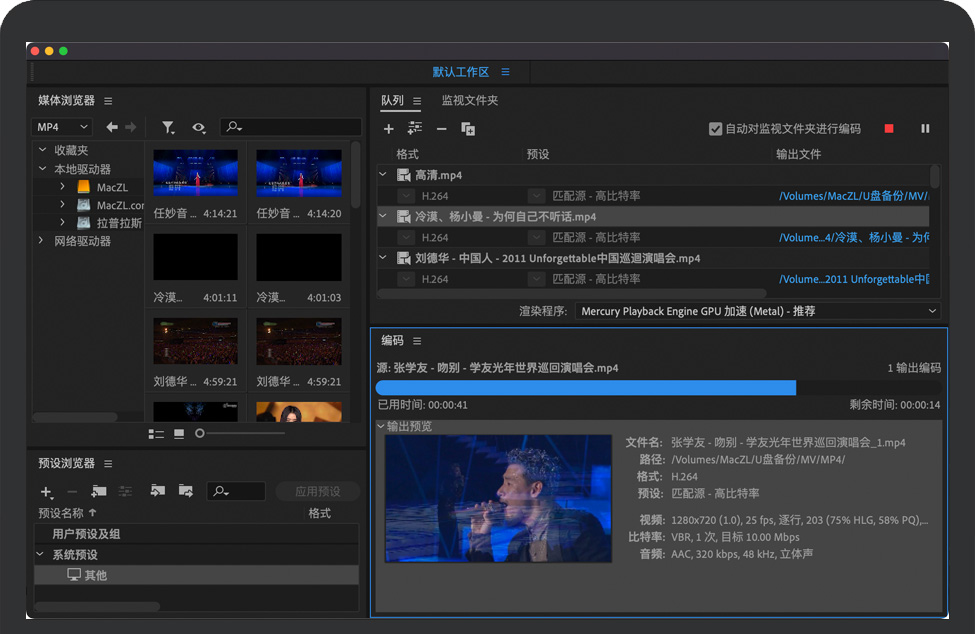Switch media browser to list view
The image size is (975, 634).
156,434
